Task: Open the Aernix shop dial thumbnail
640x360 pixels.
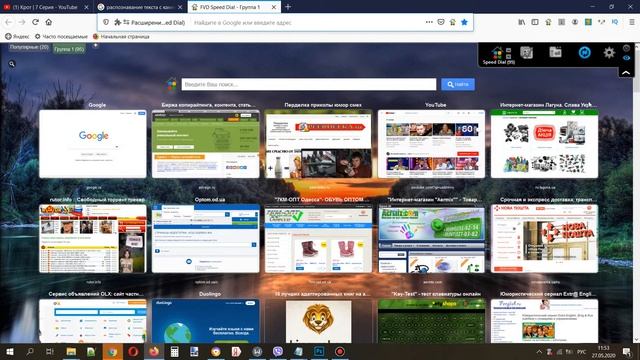Action: (431, 238)
